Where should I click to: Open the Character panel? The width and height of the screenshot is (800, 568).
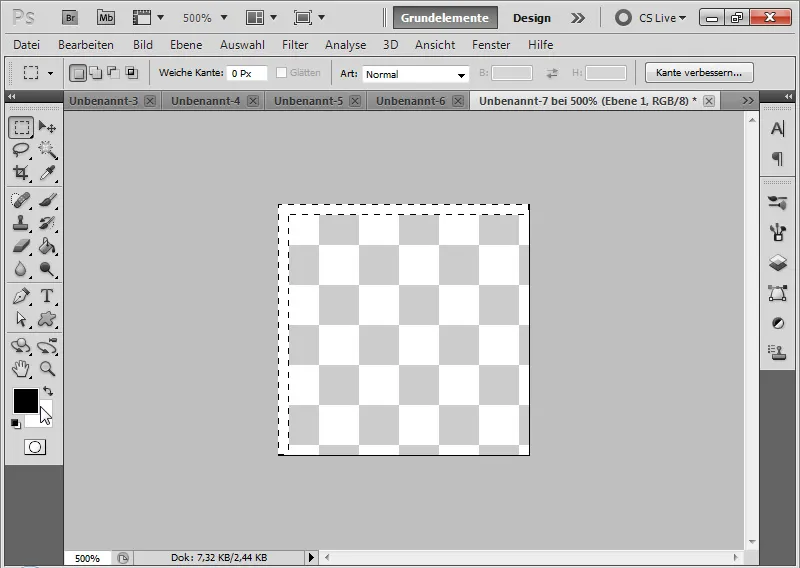coord(778,129)
